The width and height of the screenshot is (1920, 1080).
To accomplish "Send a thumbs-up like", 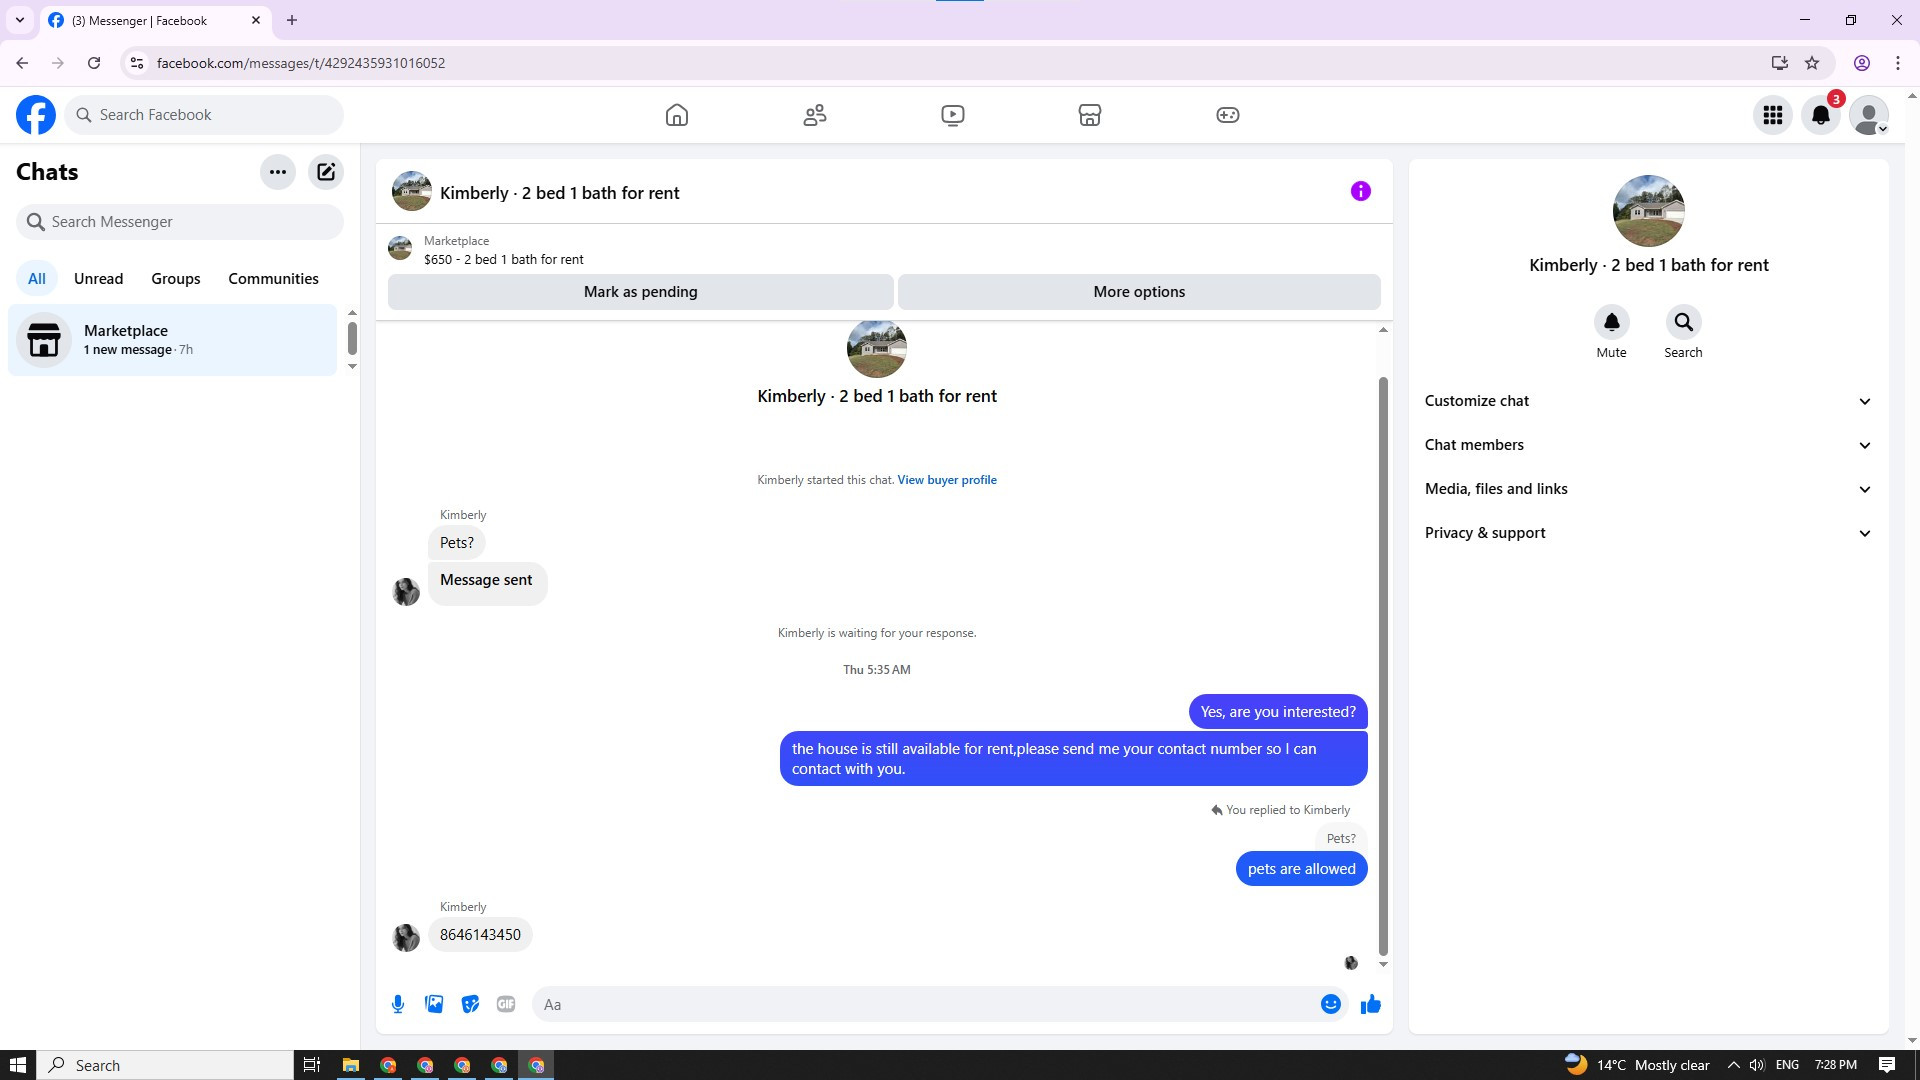I will click(x=1370, y=1004).
